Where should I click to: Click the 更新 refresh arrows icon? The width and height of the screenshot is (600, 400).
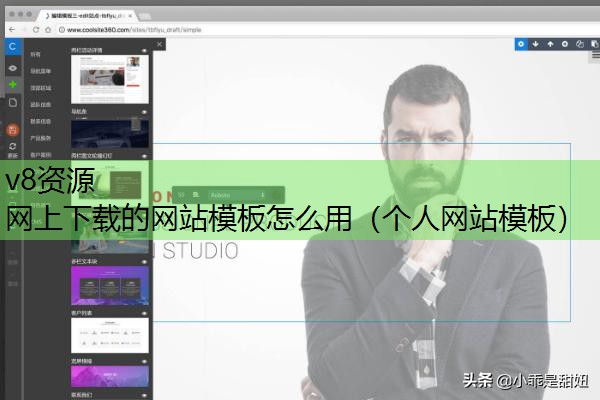point(13,146)
